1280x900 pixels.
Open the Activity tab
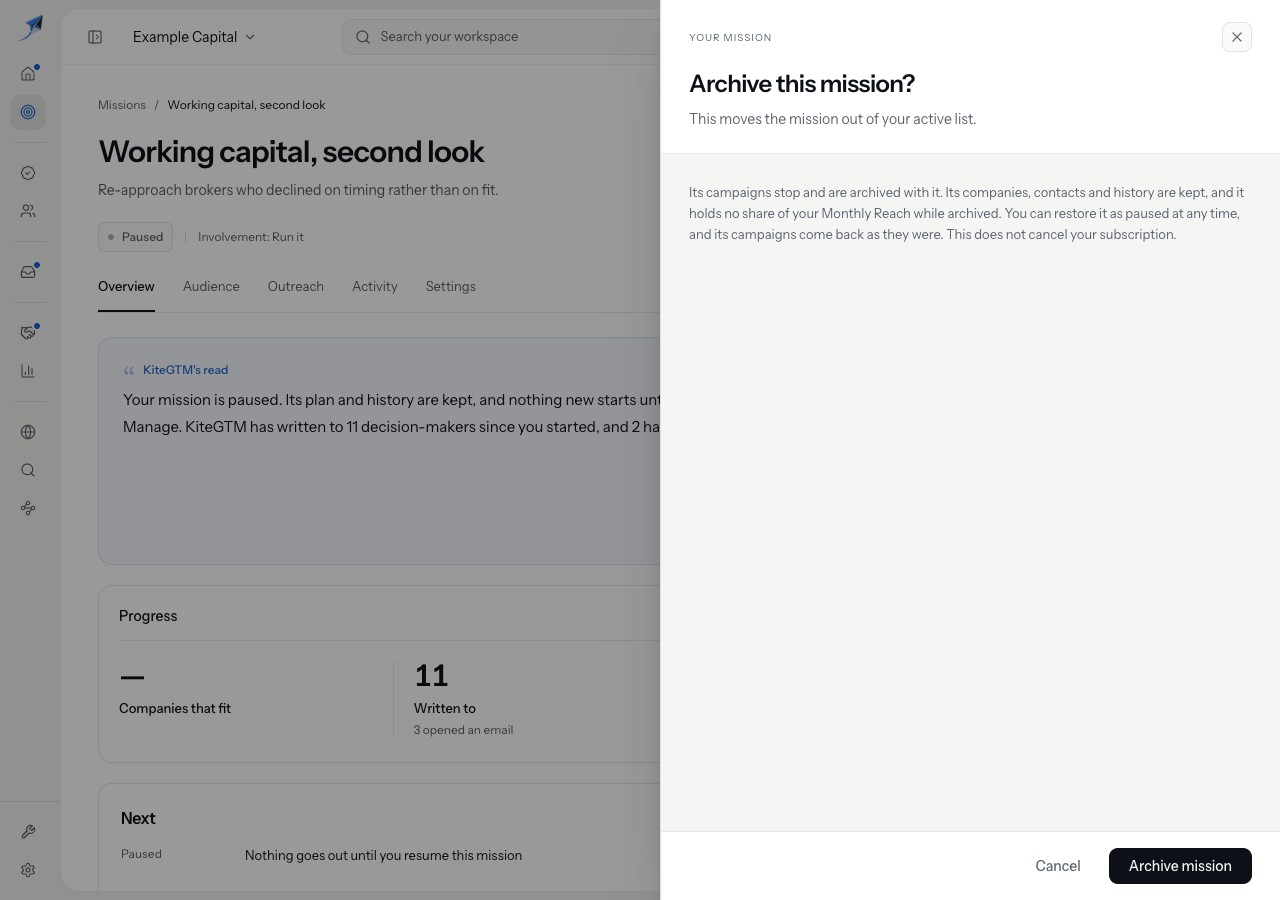click(x=375, y=287)
